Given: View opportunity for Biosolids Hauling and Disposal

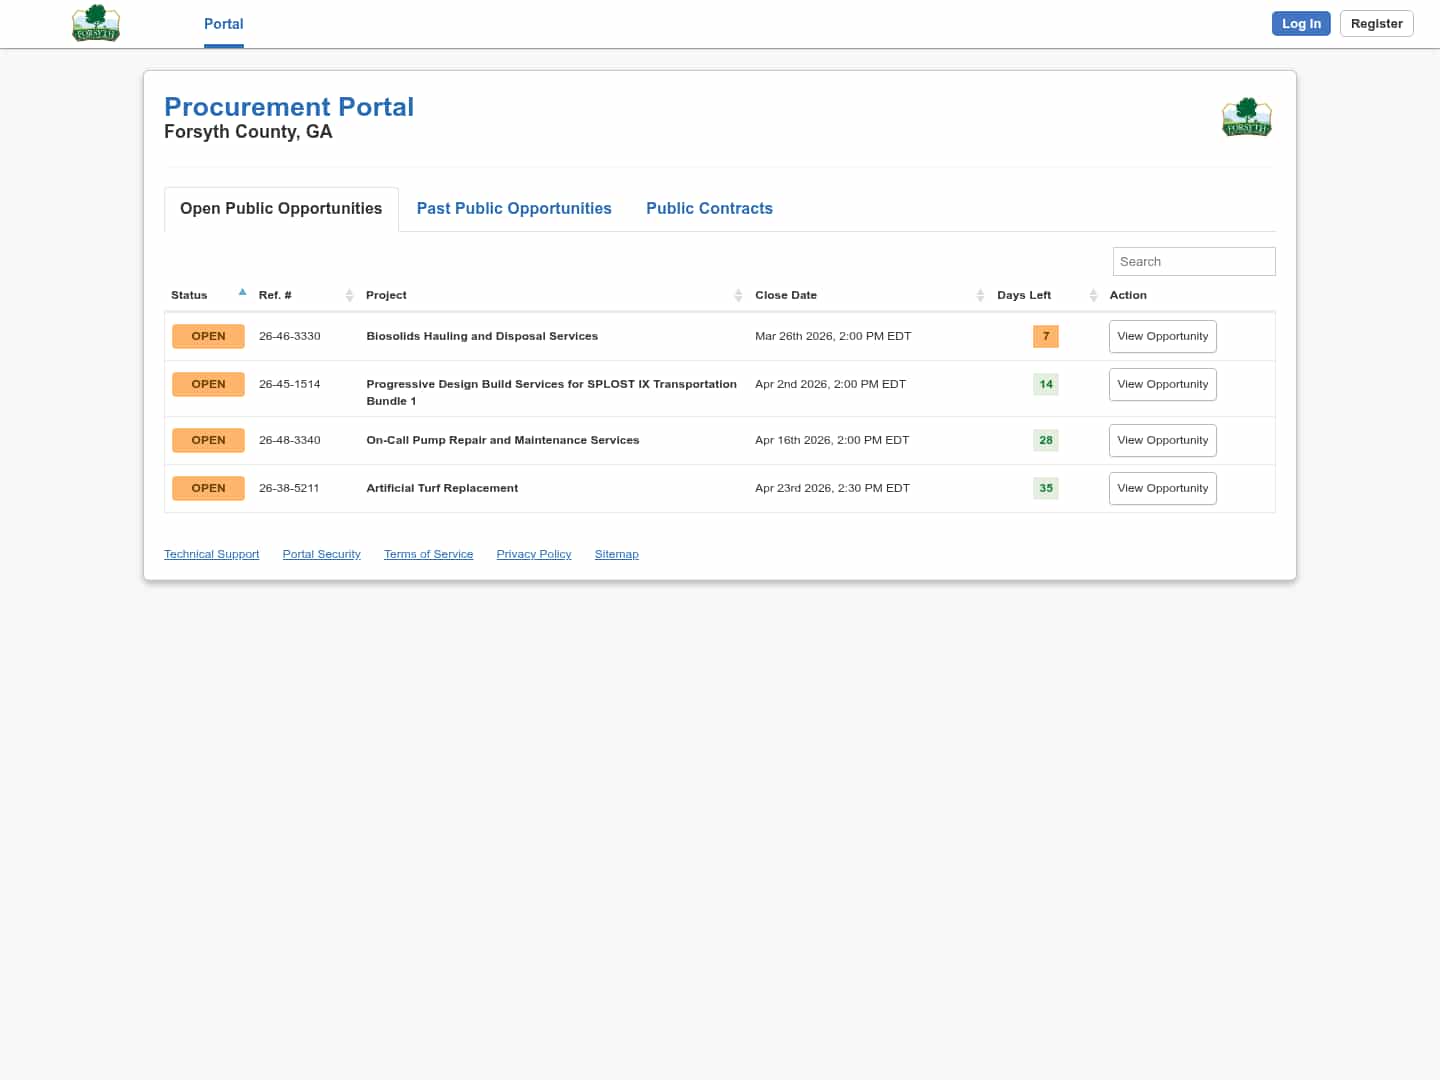Looking at the screenshot, I should coord(1162,336).
